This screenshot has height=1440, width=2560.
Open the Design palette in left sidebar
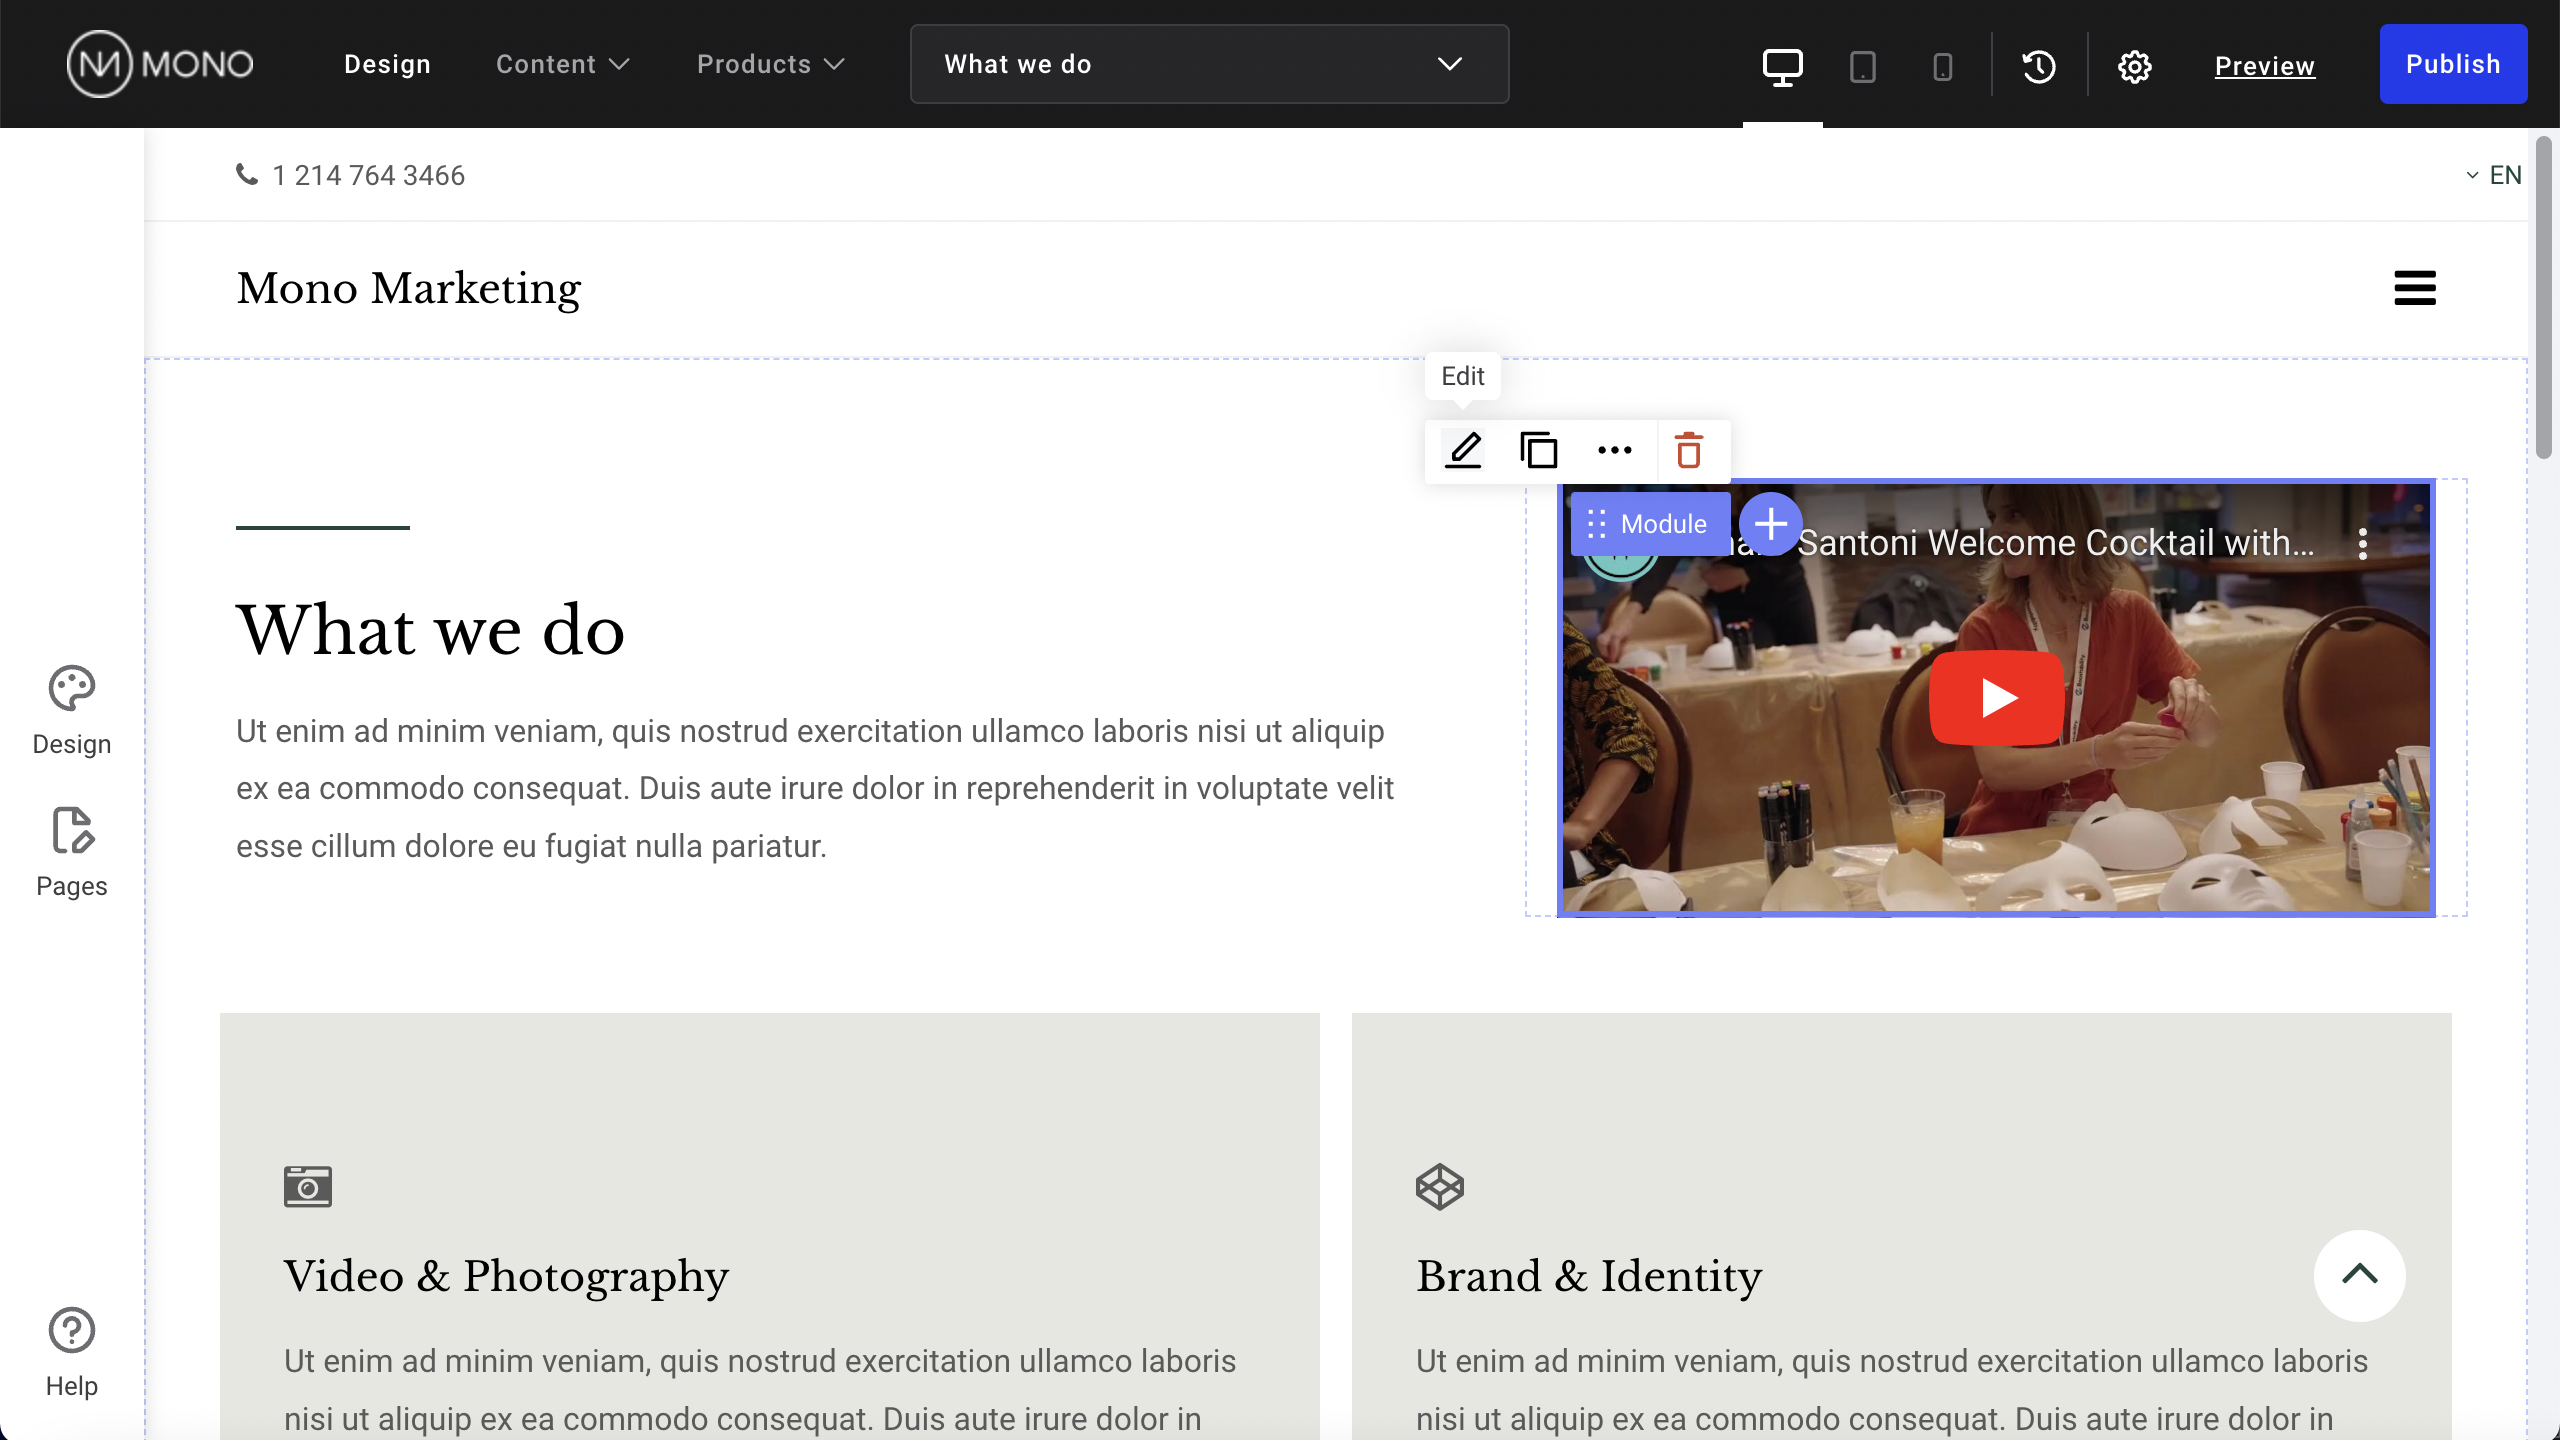pos(72,711)
